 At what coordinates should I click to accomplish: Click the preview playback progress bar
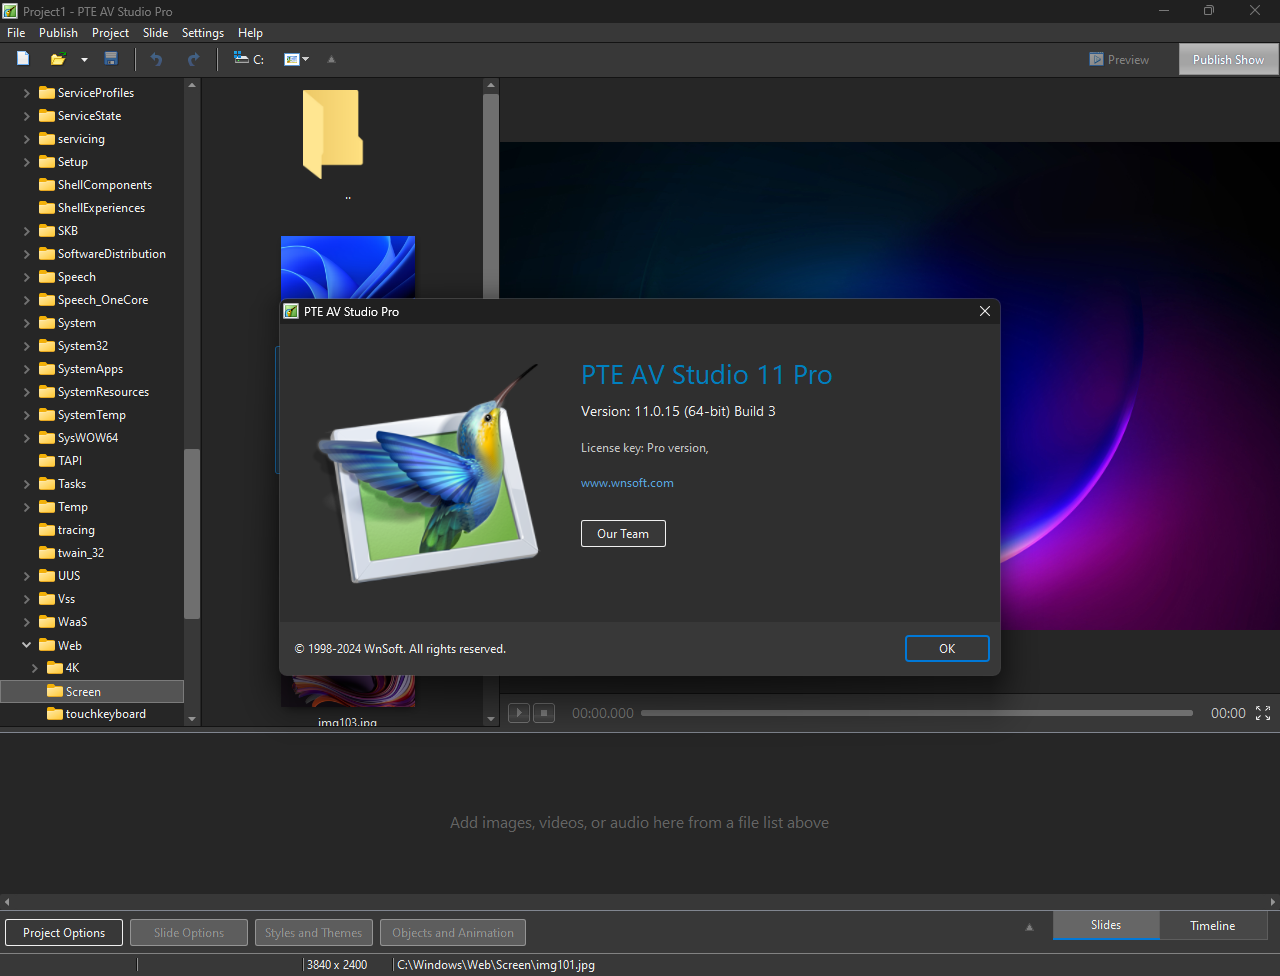(x=917, y=713)
